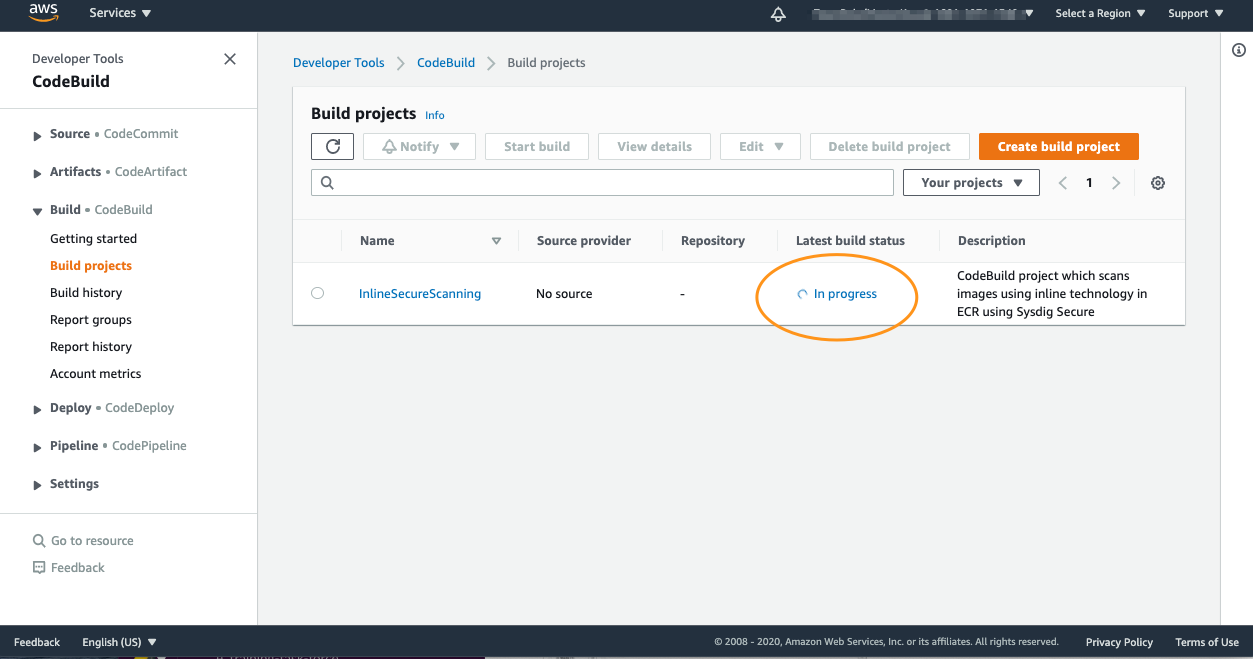Click the AWS logo home icon

(44, 13)
